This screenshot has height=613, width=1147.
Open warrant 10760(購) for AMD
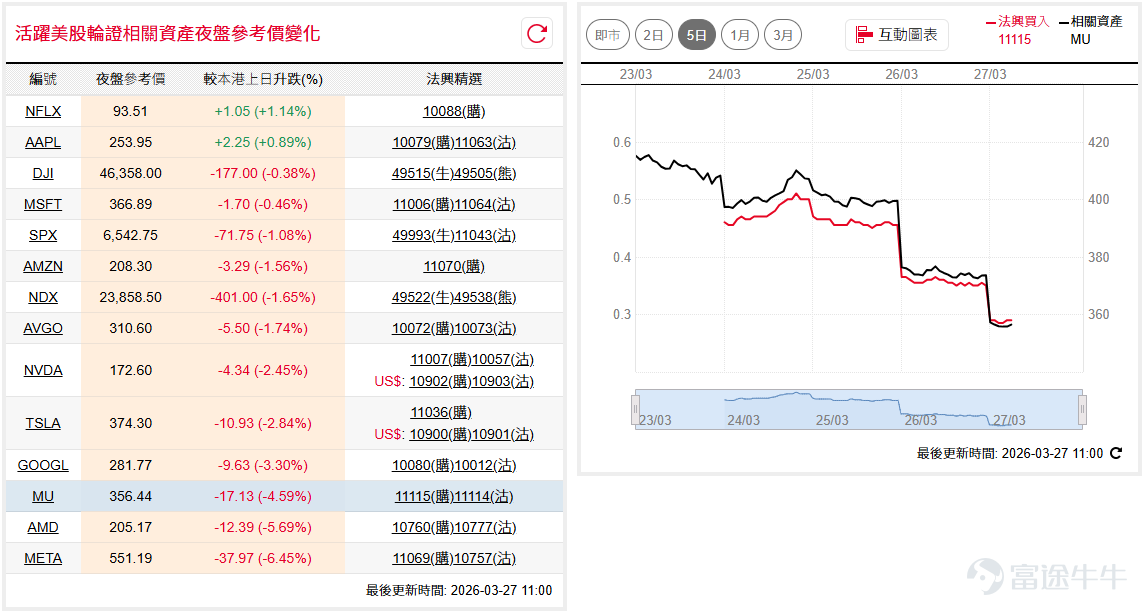[x=423, y=527]
